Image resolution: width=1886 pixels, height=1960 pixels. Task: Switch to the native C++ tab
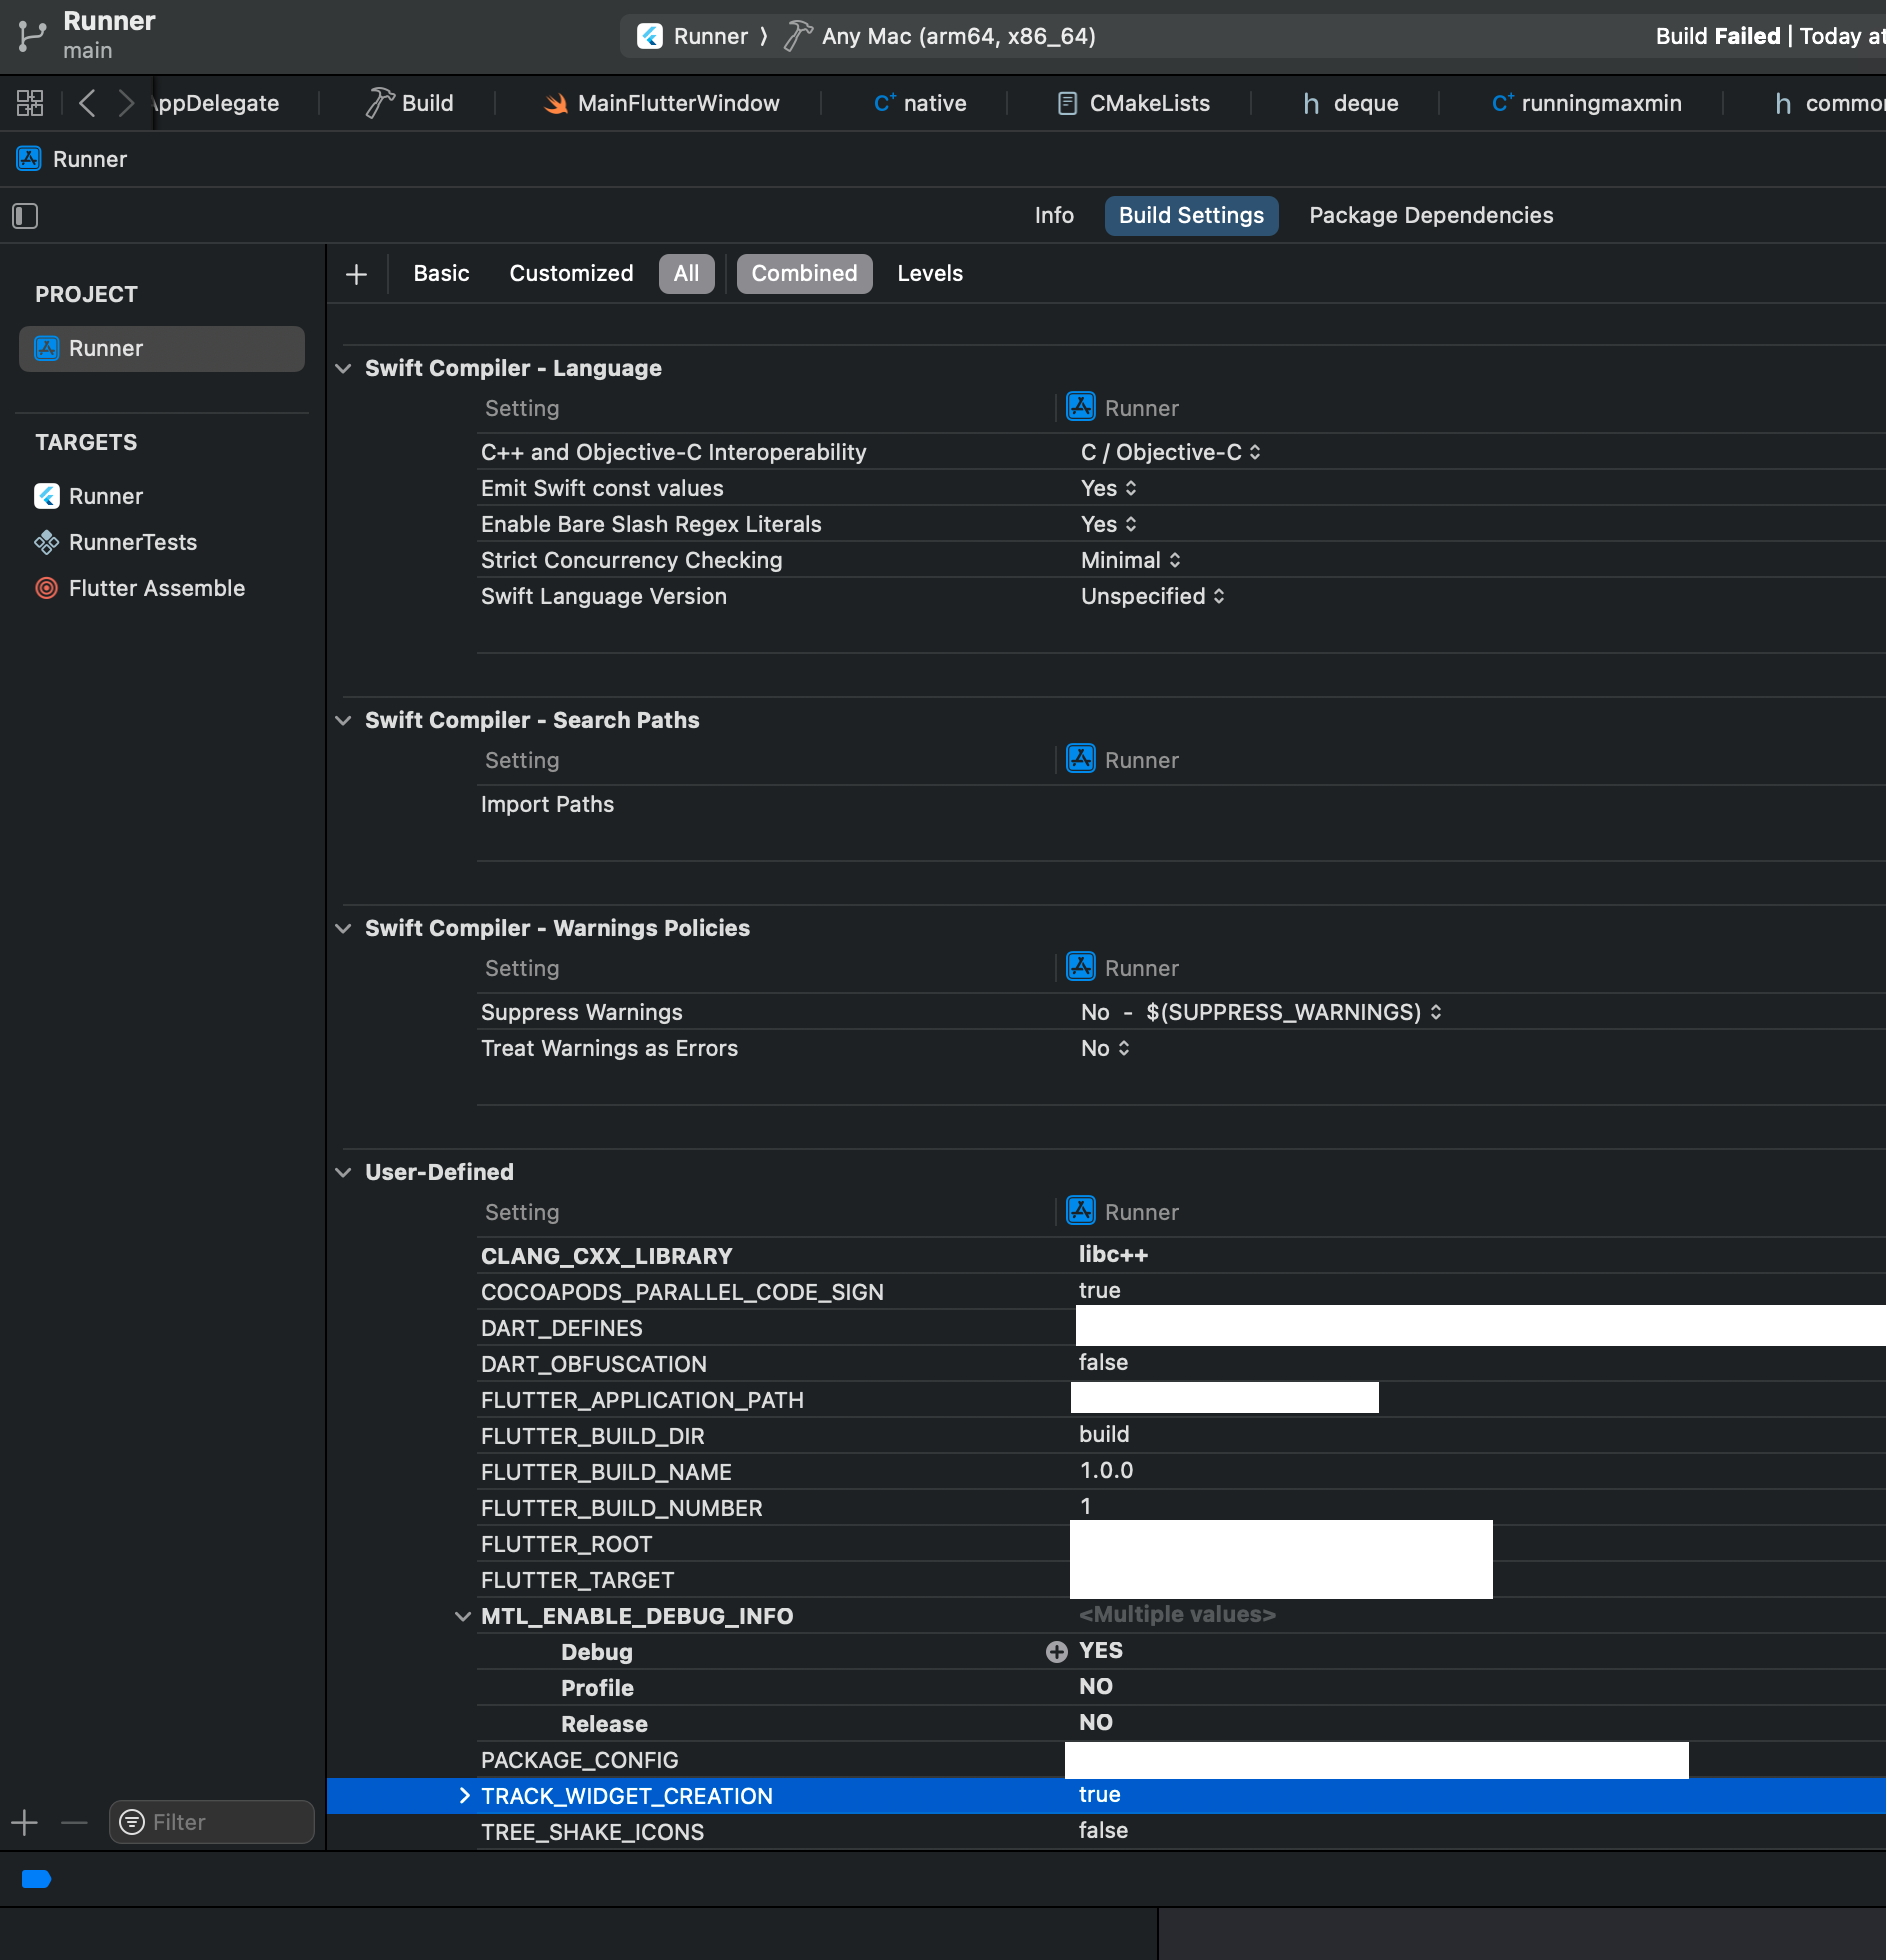(920, 103)
